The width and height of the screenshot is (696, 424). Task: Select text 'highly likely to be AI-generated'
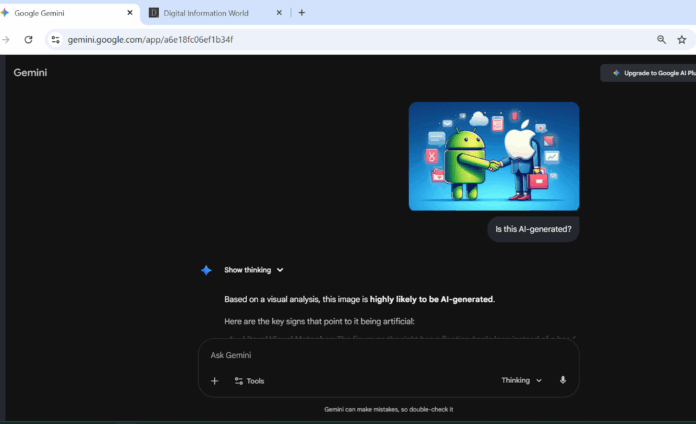431,299
